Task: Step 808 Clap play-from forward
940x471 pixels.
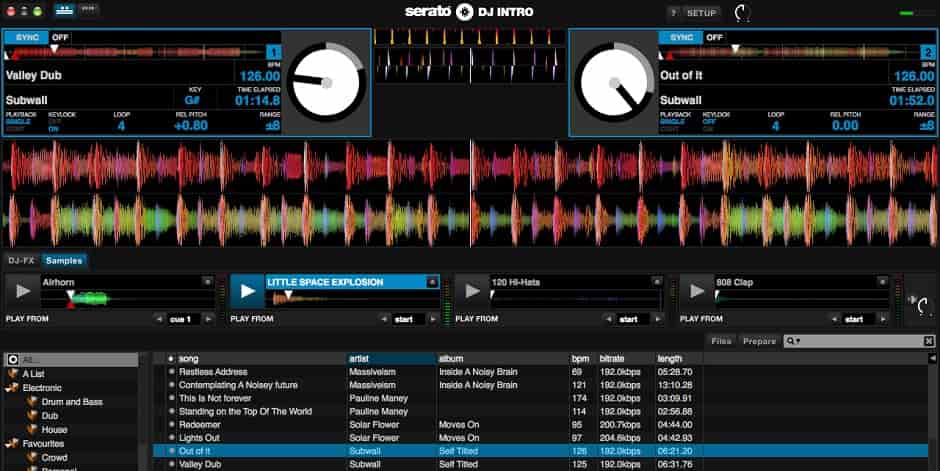Action: coord(882,319)
